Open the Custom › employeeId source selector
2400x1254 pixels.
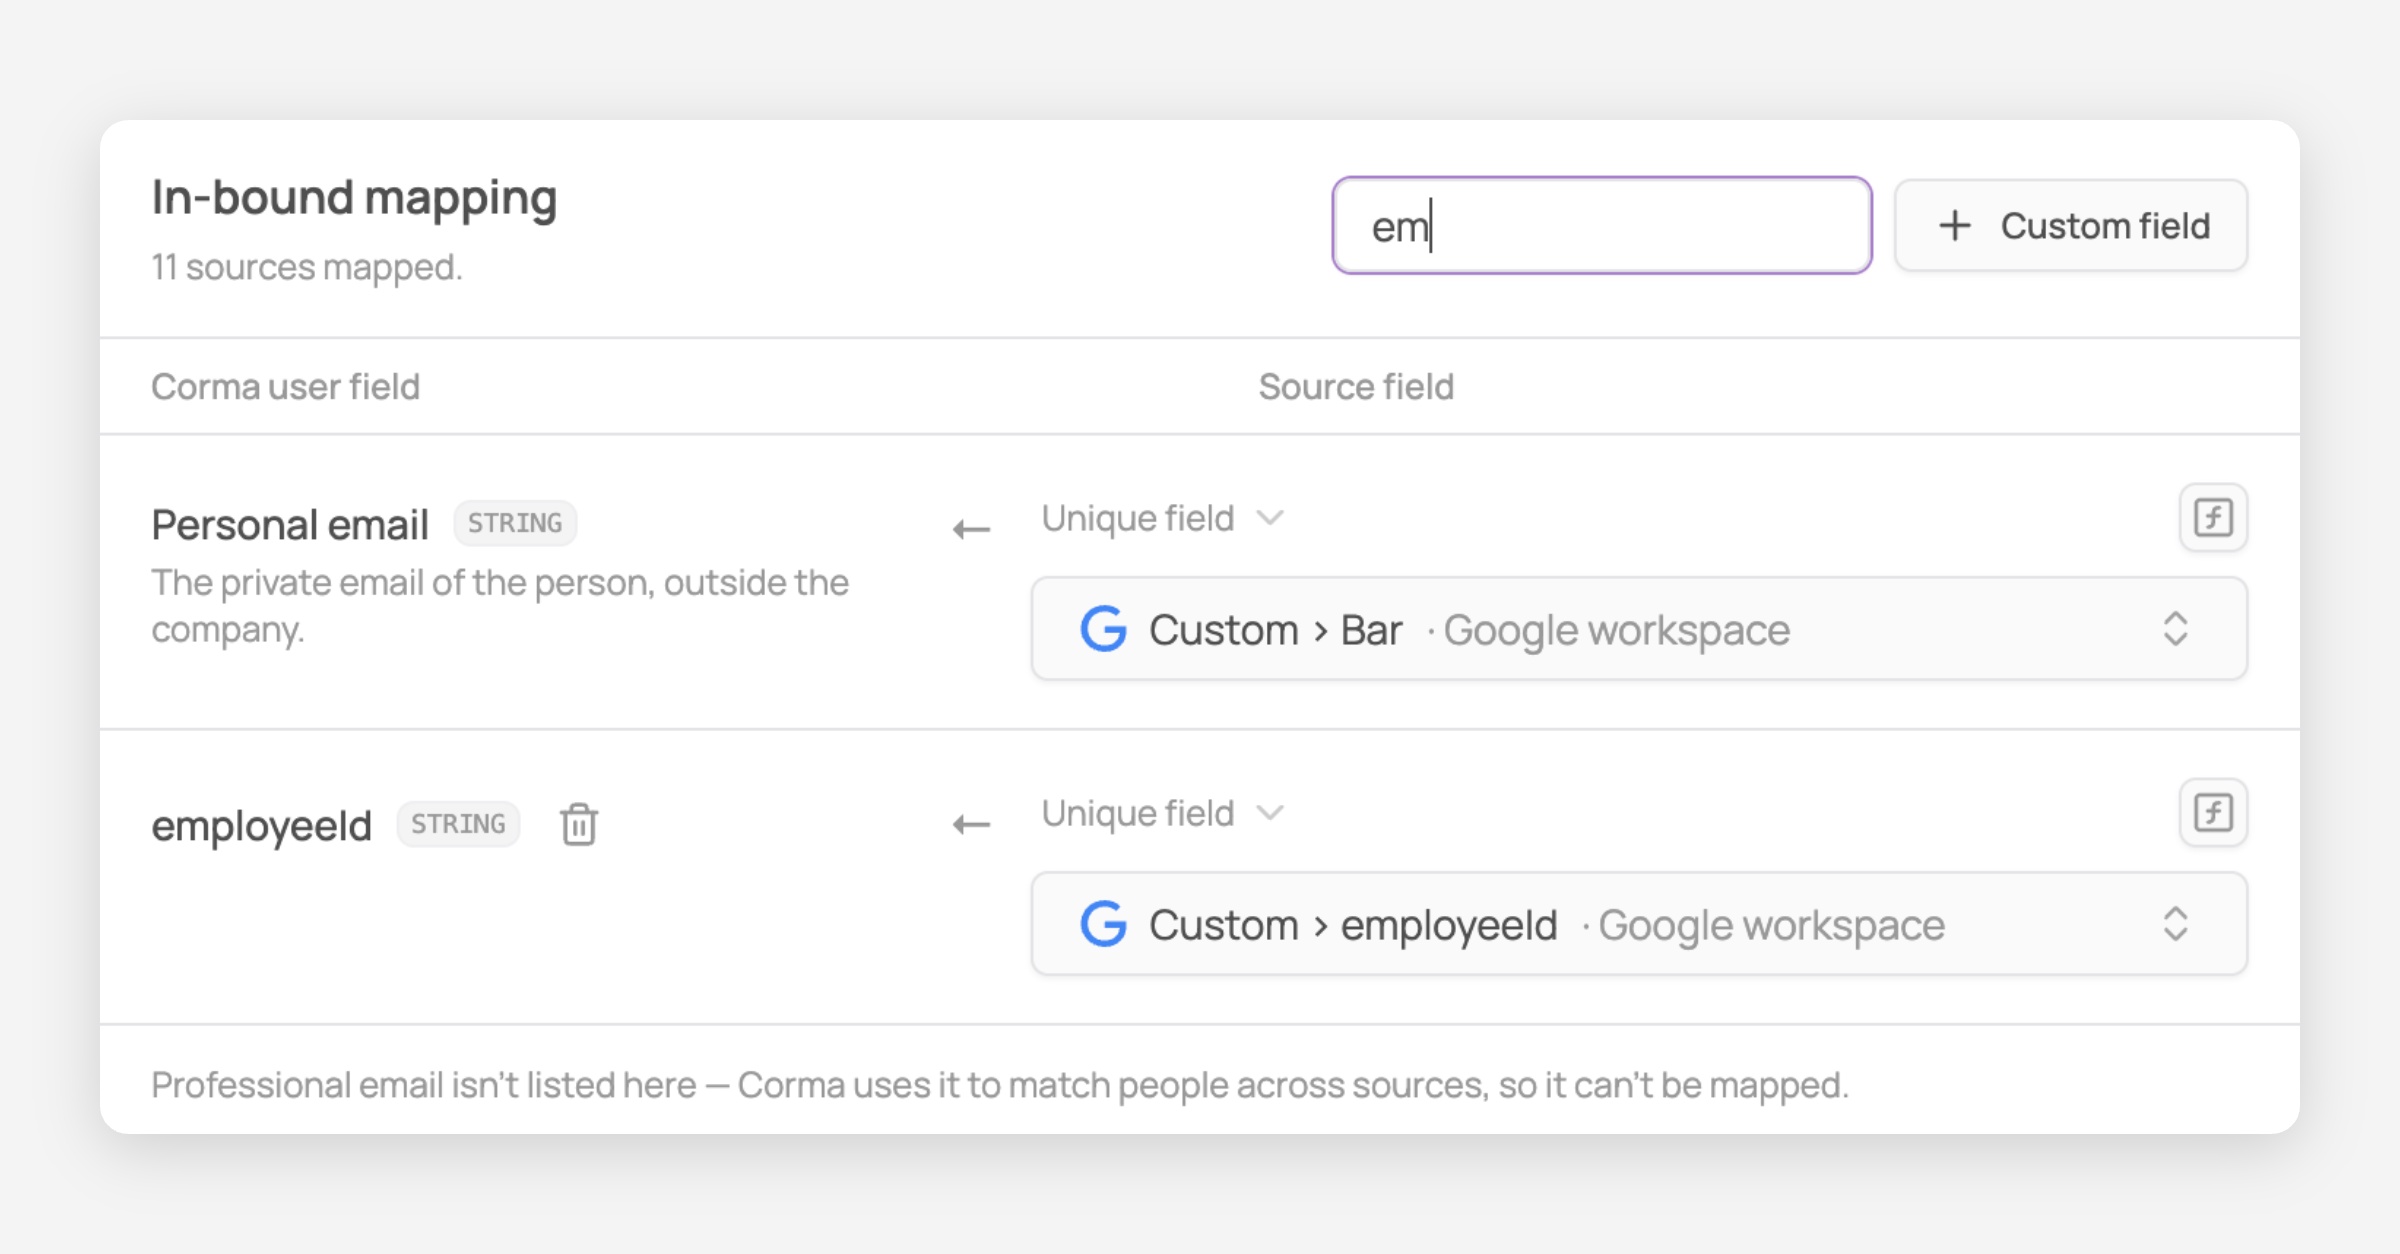point(1639,924)
